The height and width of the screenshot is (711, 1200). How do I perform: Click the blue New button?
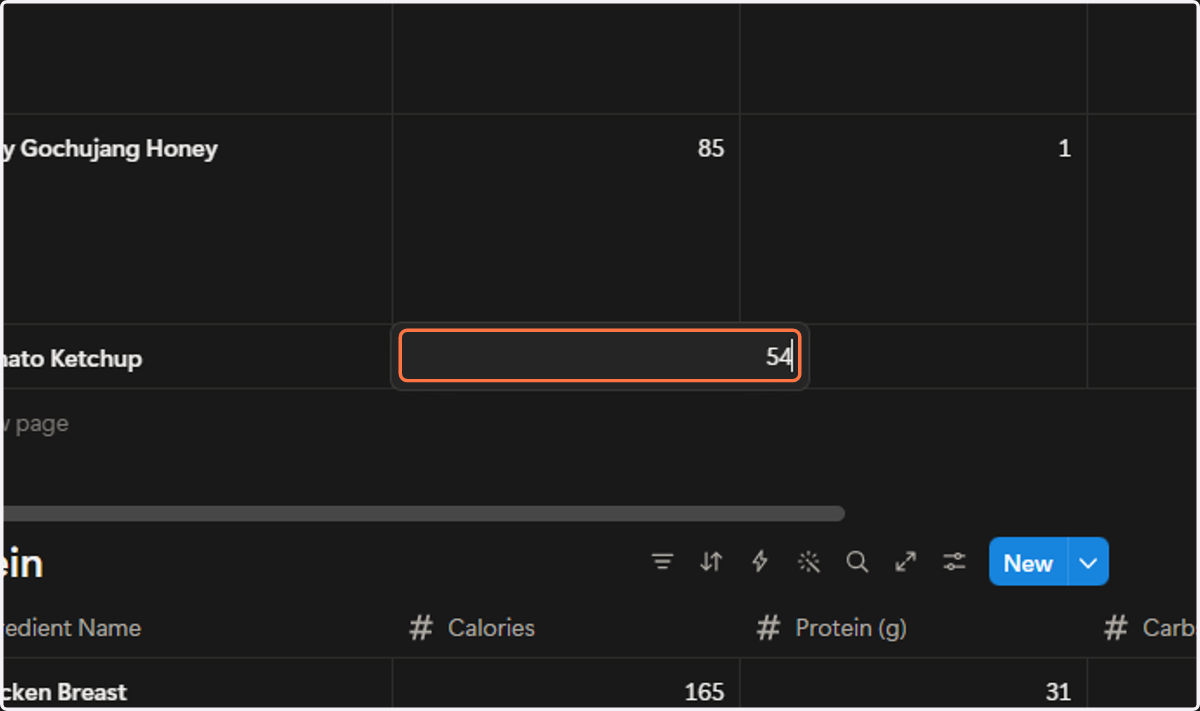coord(1028,562)
